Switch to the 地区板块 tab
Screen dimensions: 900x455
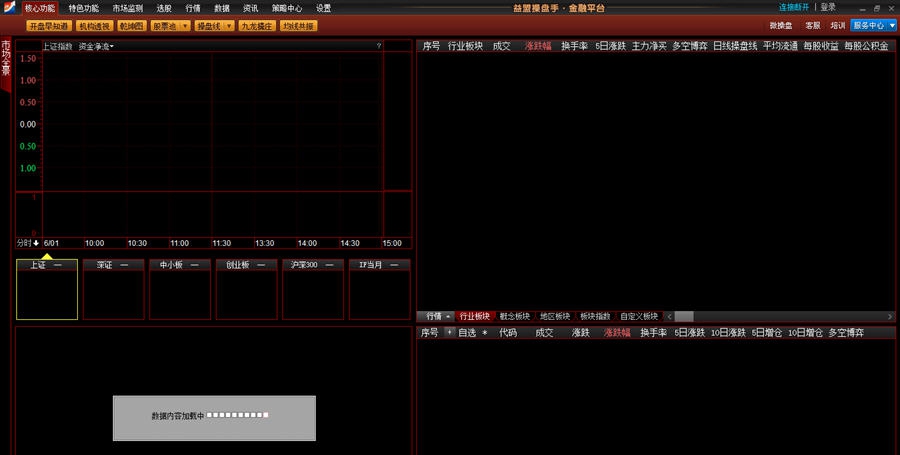pos(555,317)
